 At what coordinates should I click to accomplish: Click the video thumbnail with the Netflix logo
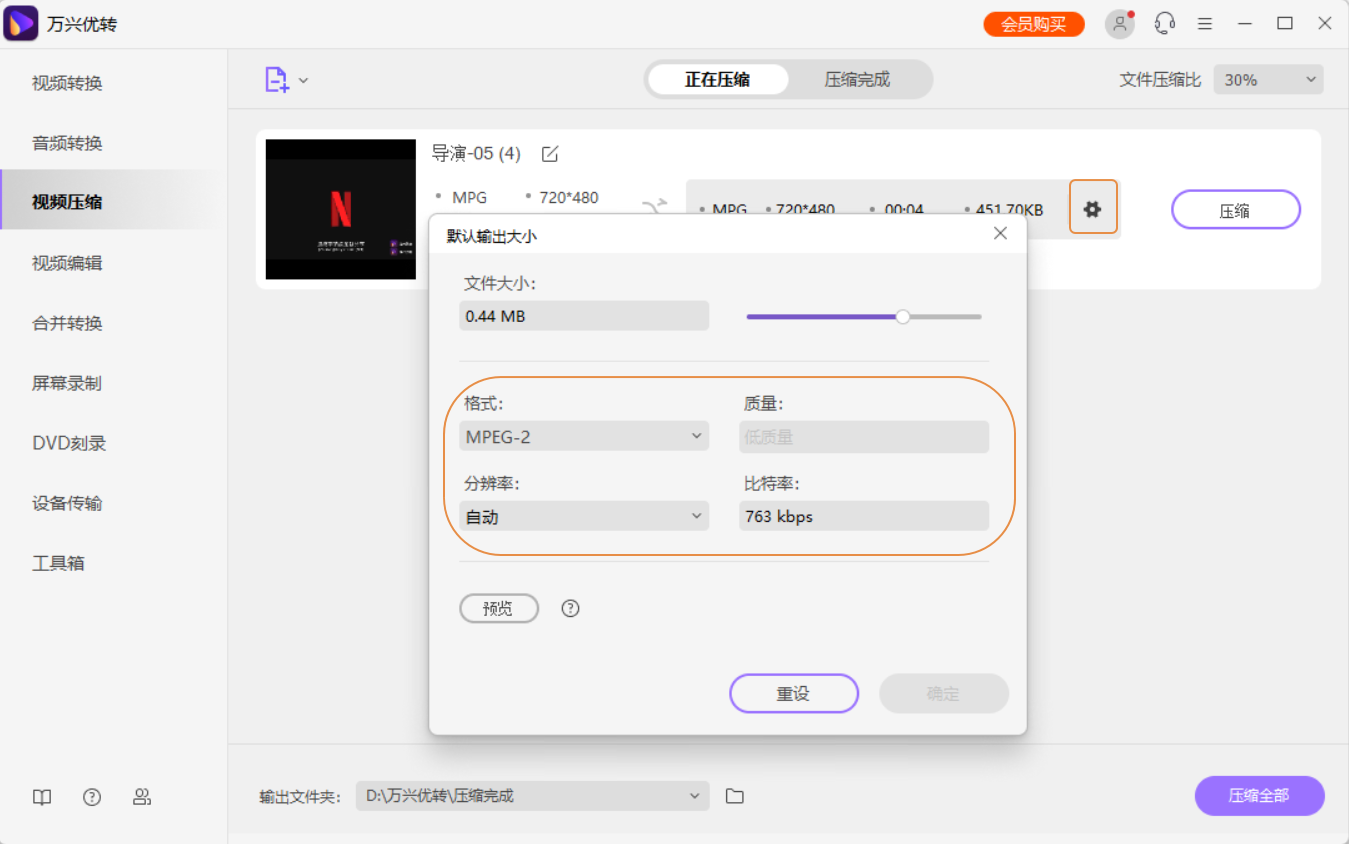[340, 210]
